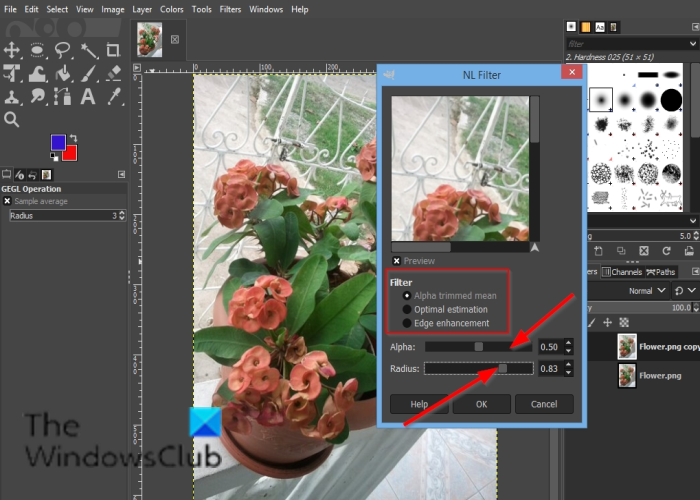Select the Zoom magnifier tool
This screenshot has height=500, width=700.
tap(12, 120)
